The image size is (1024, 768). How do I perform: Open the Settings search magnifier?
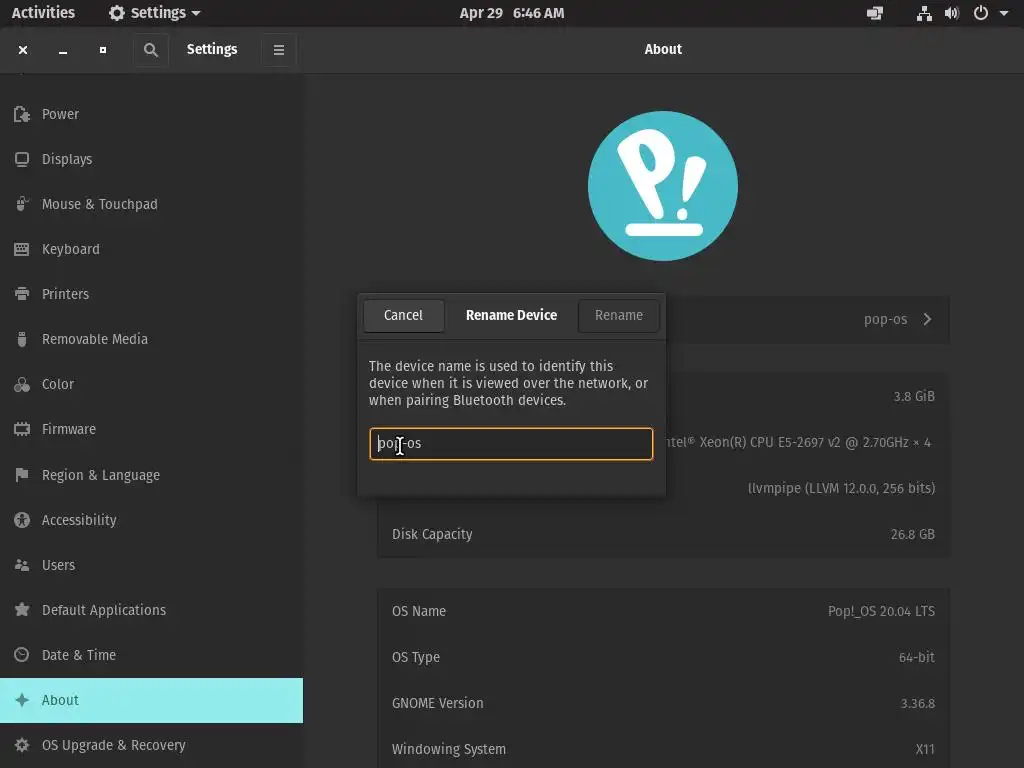click(151, 50)
